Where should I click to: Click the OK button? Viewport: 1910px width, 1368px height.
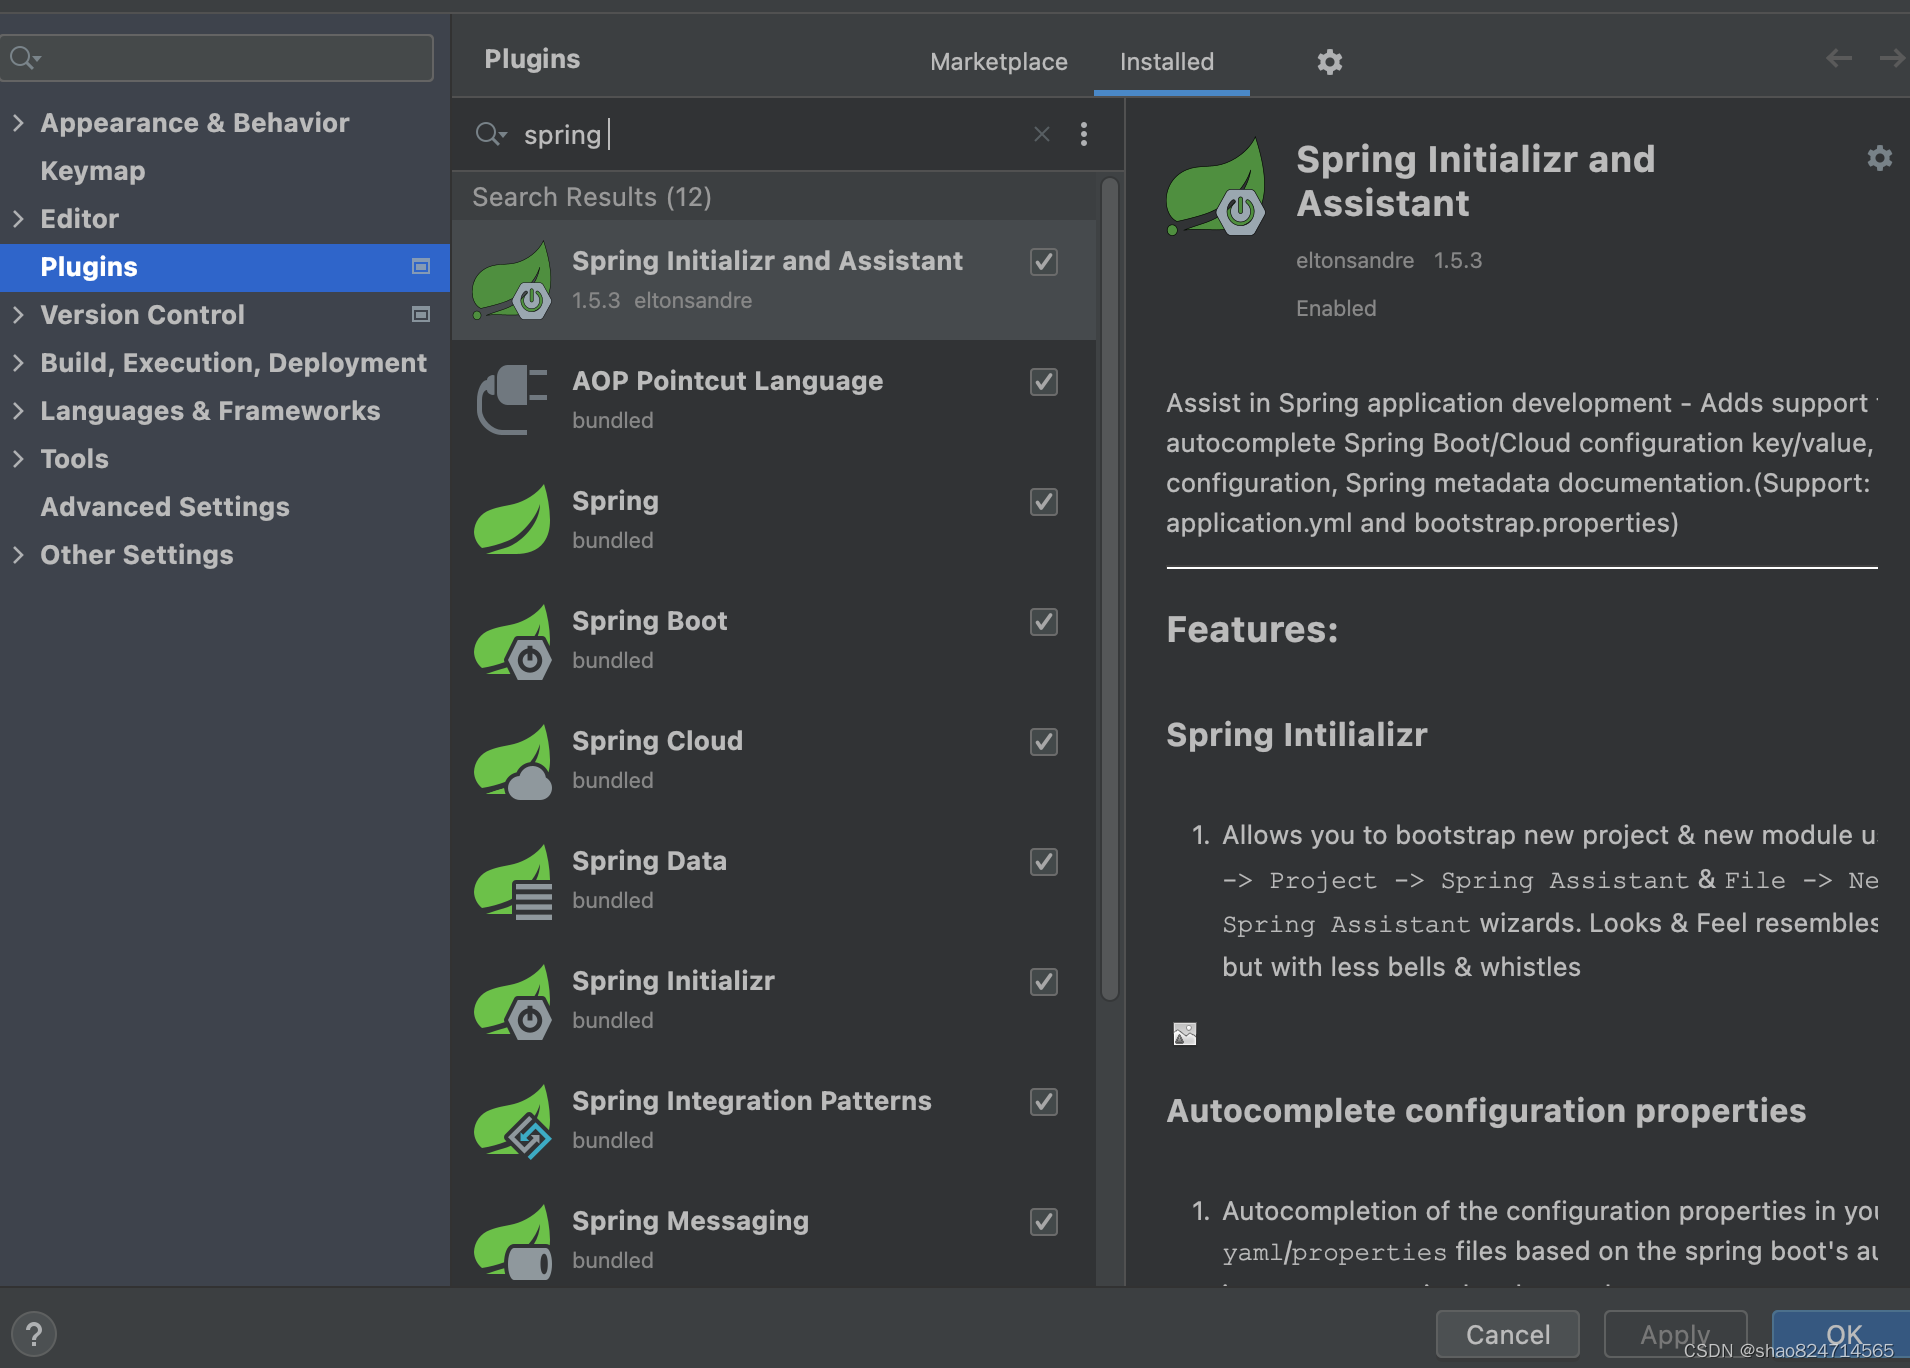tap(1843, 1334)
